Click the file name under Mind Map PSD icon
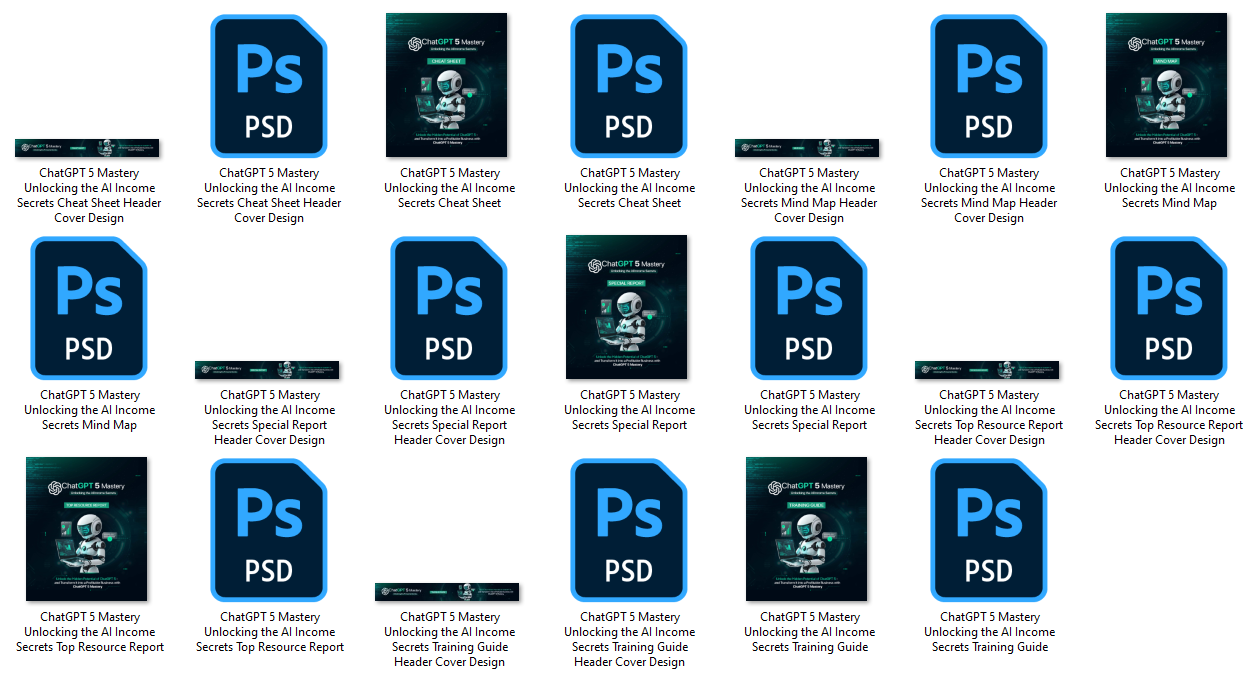 90,410
